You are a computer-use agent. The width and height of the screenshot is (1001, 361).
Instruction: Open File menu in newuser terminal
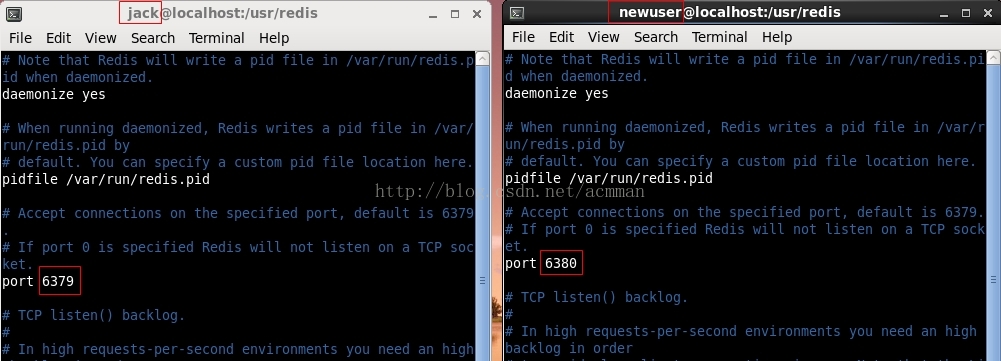[x=523, y=37]
